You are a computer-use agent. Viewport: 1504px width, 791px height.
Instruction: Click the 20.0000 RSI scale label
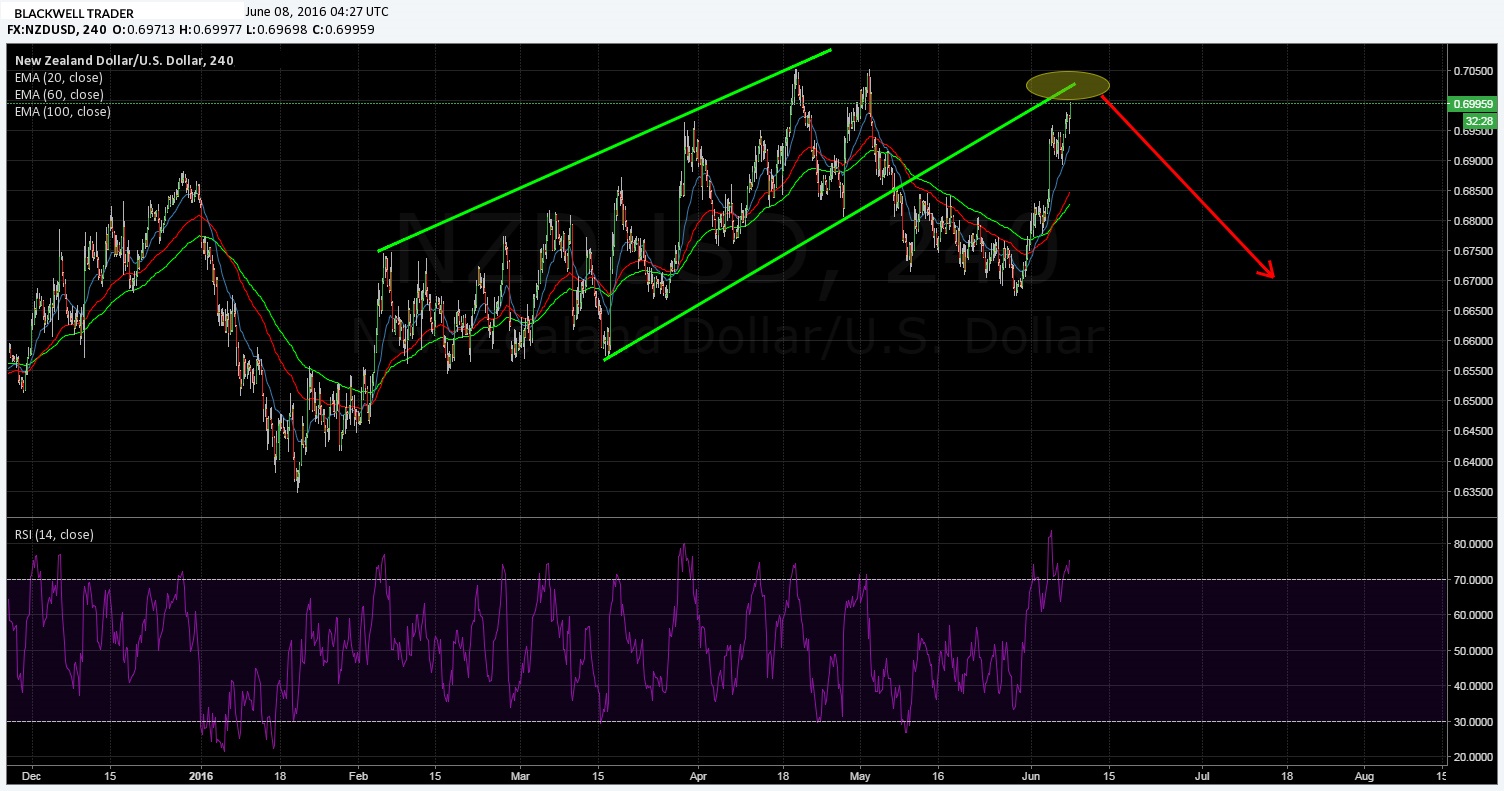pos(1472,757)
